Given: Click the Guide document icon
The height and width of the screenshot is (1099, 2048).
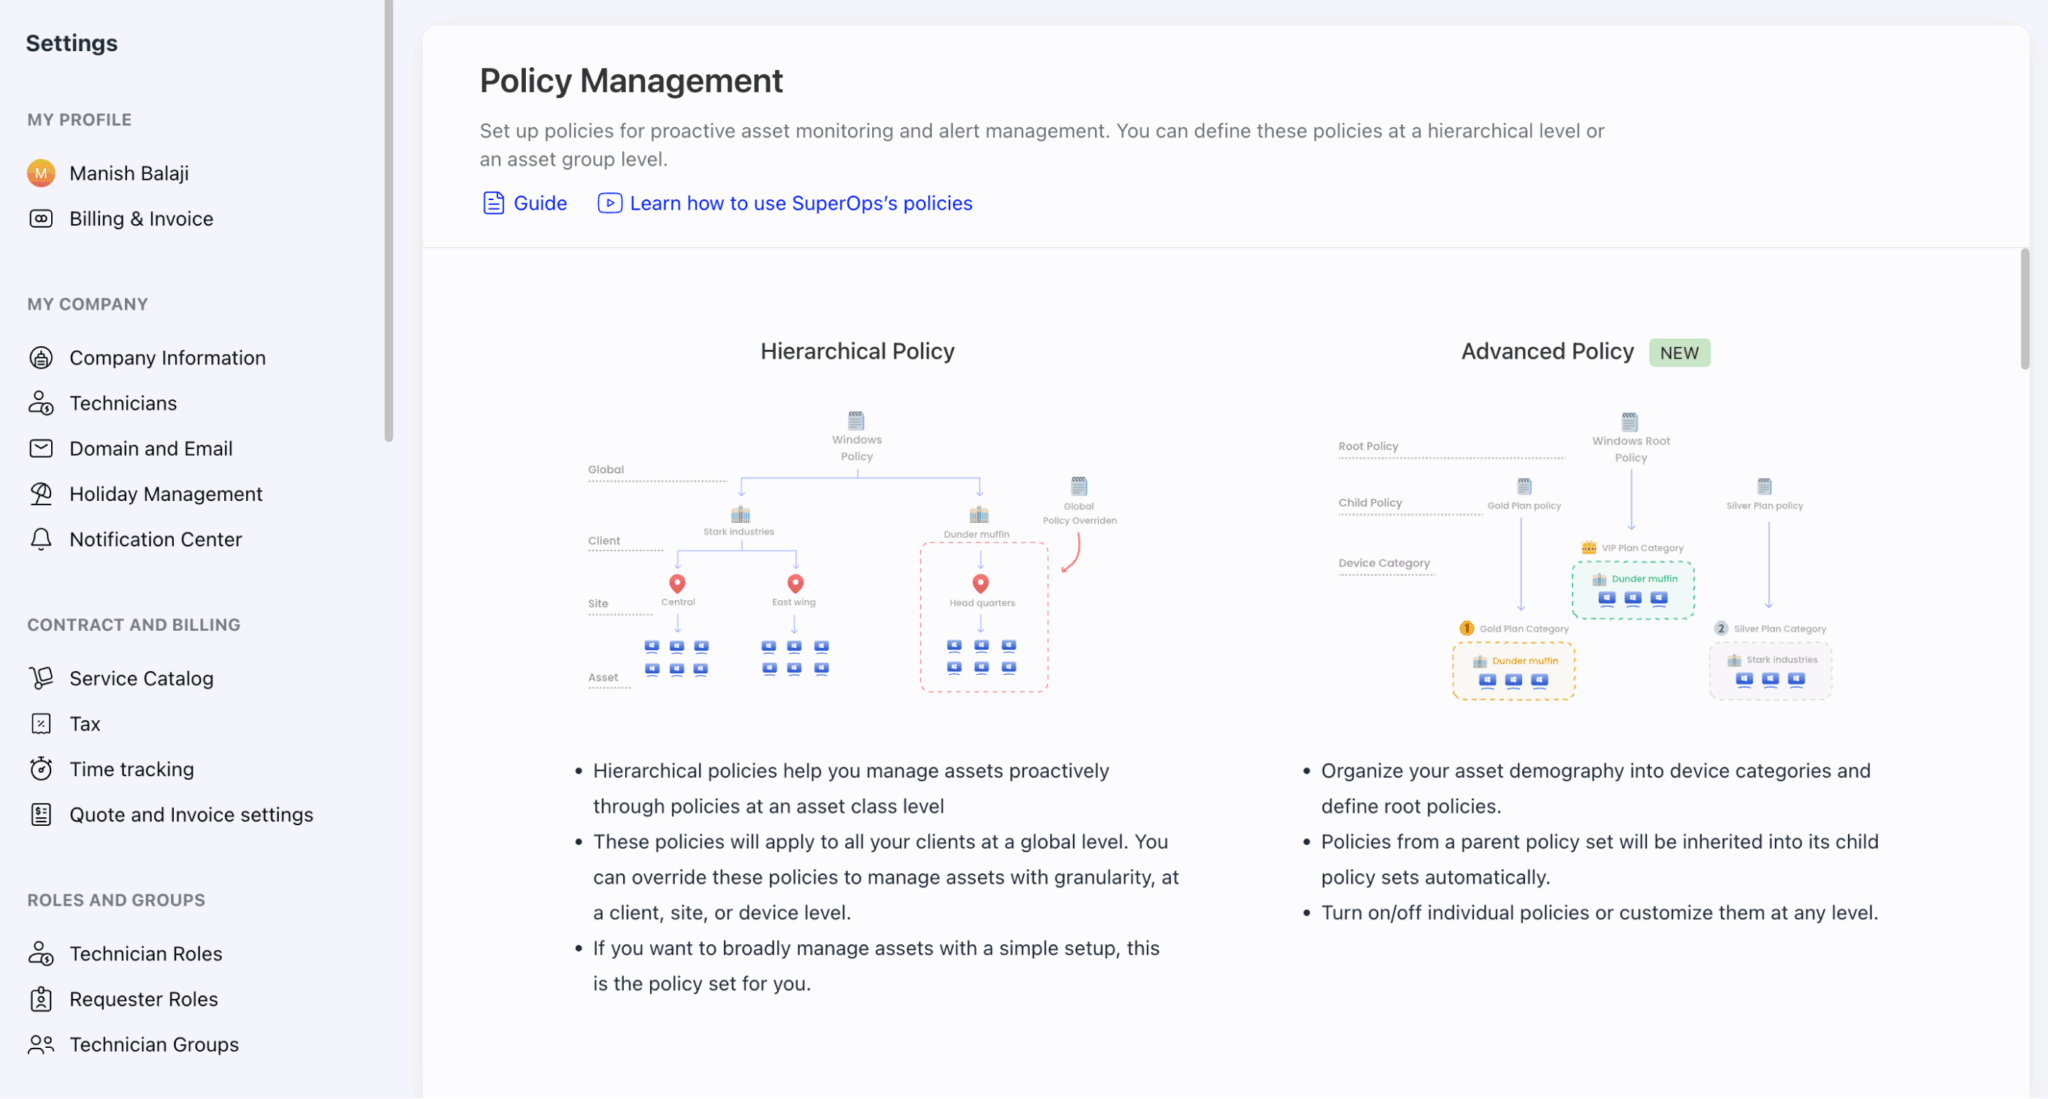Looking at the screenshot, I should [493, 203].
